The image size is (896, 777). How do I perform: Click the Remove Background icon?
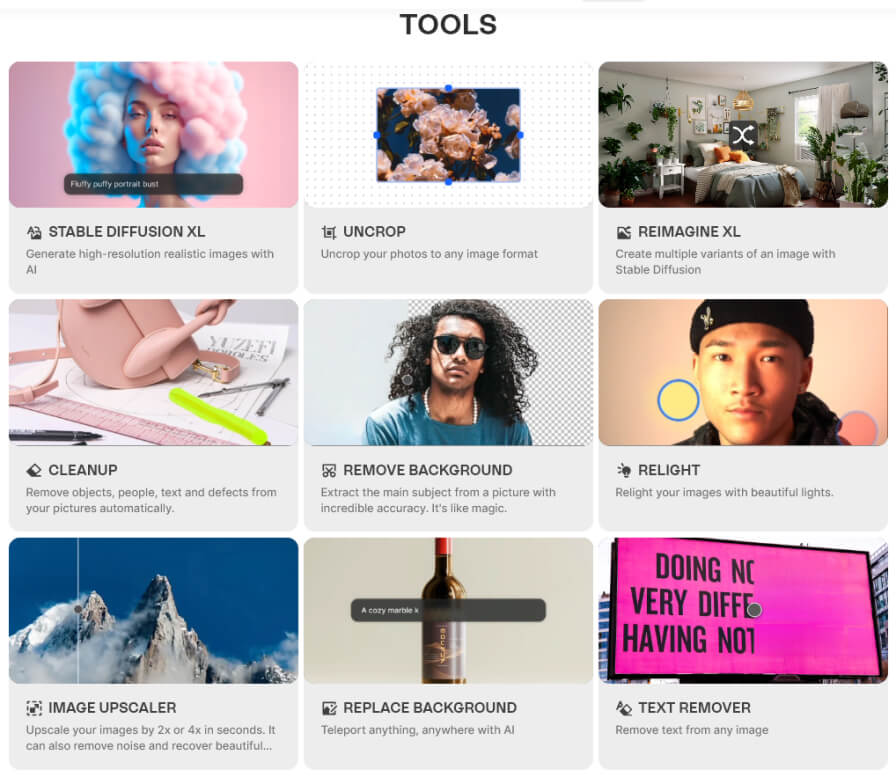(x=329, y=470)
